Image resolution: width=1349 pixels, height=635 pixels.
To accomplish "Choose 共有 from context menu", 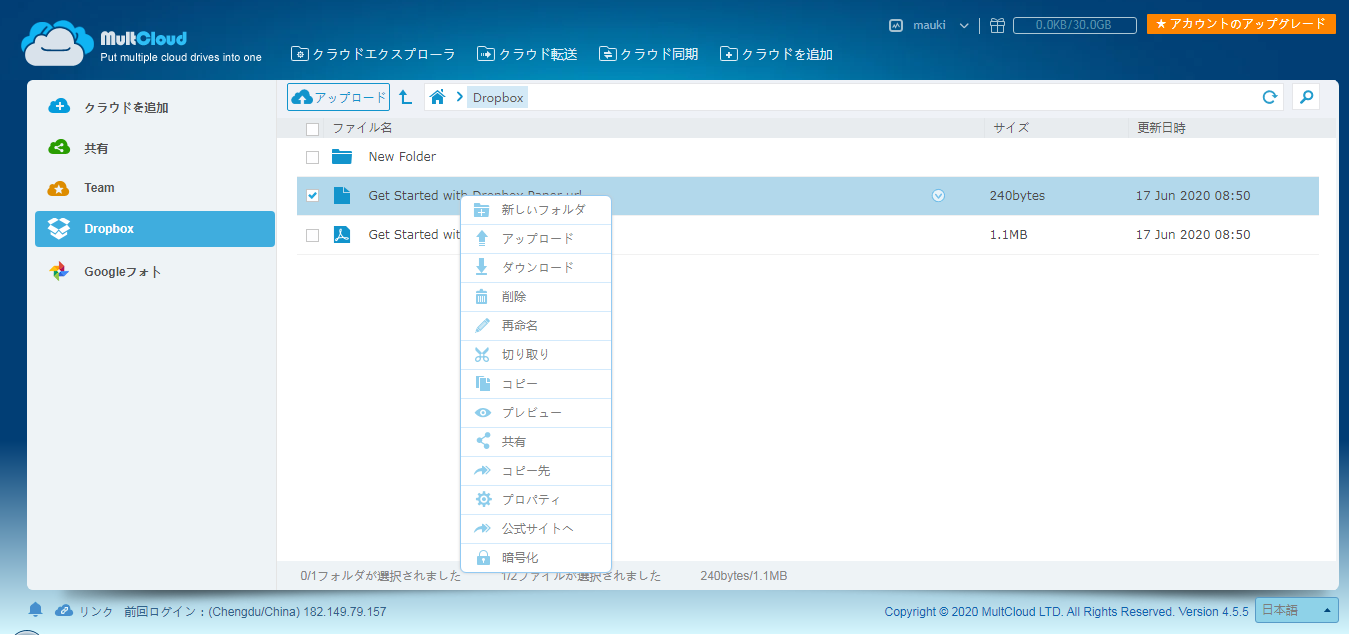I will 536,442.
